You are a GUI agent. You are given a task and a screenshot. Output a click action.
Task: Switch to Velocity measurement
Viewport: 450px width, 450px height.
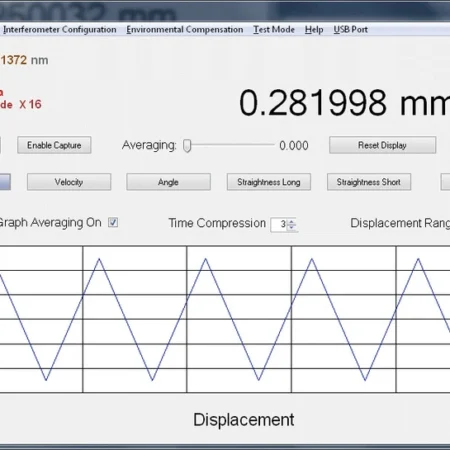tap(69, 182)
